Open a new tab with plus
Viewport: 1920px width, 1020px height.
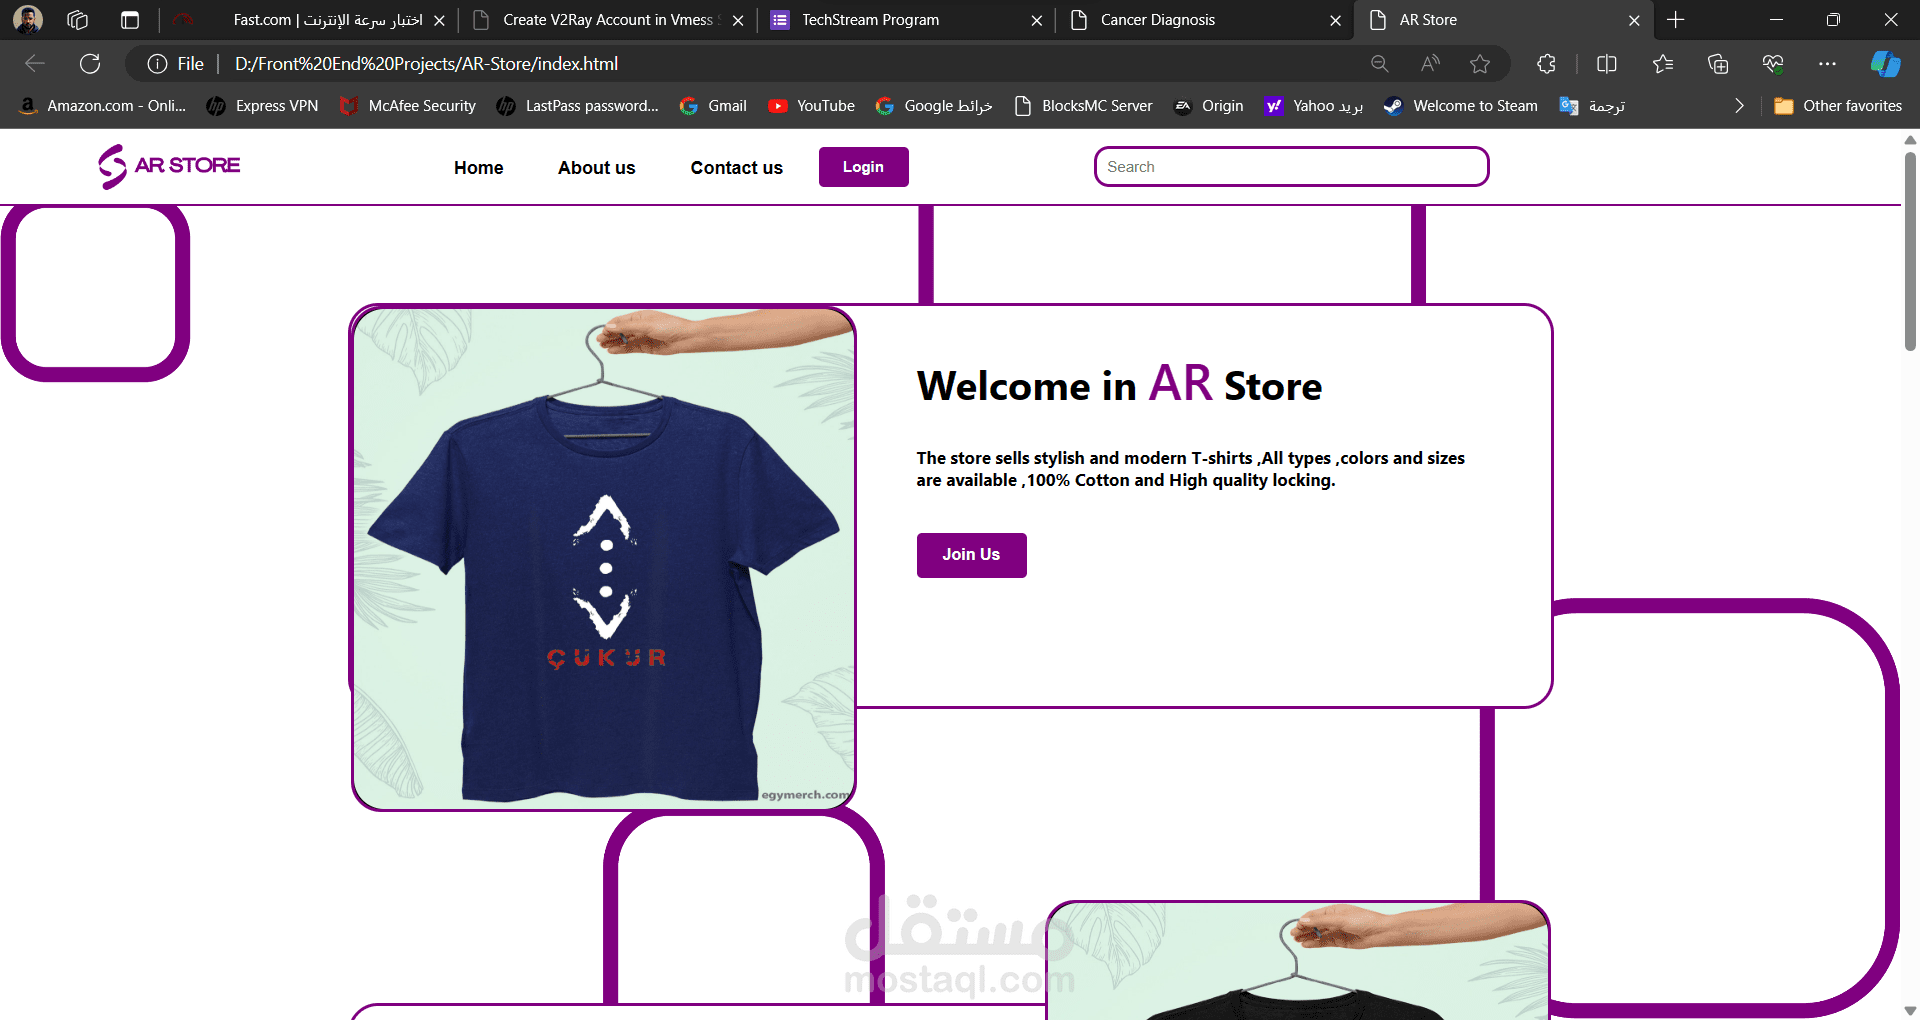(1676, 20)
